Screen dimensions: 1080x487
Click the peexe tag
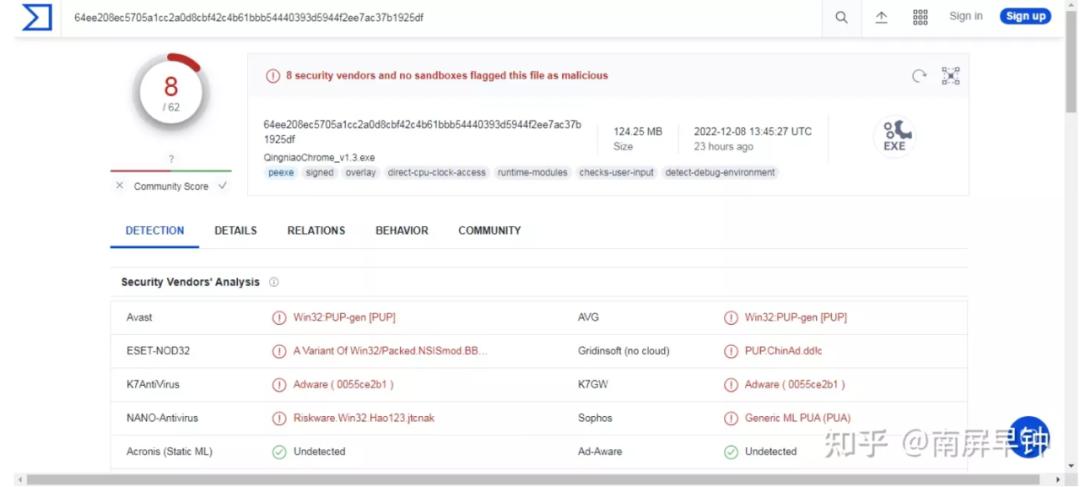pos(281,173)
